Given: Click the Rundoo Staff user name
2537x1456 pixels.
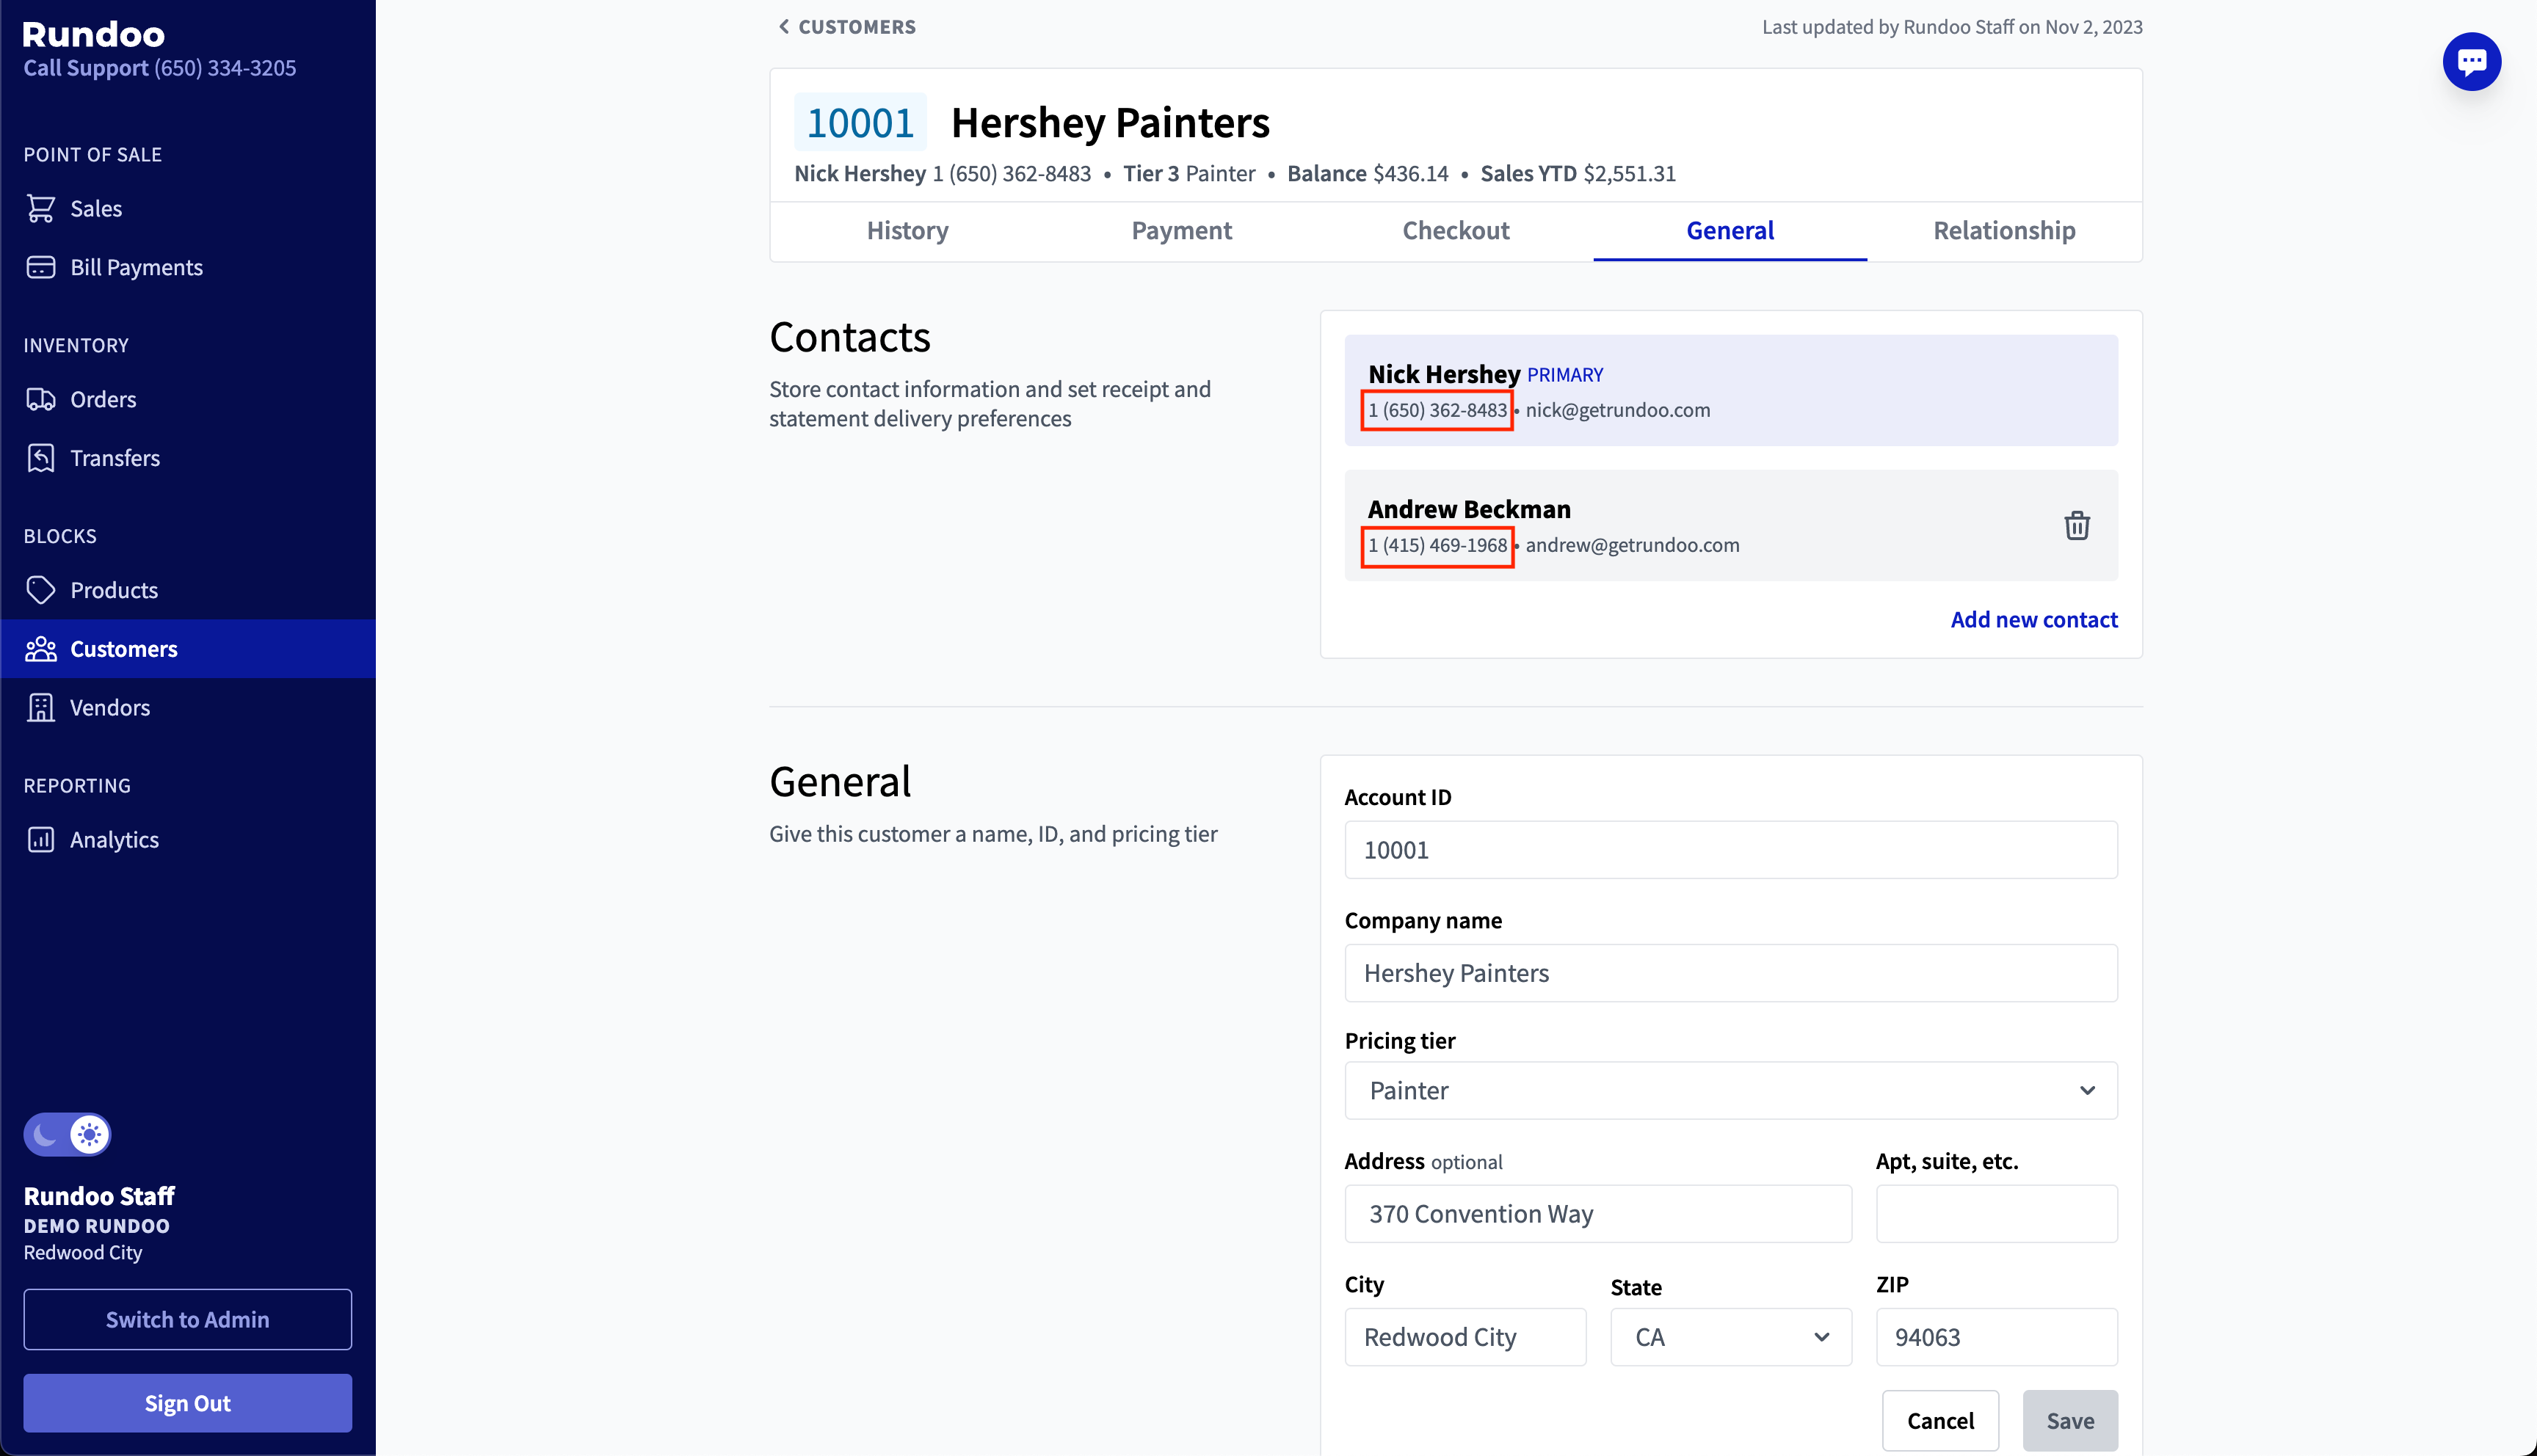Looking at the screenshot, I should click(x=99, y=1196).
